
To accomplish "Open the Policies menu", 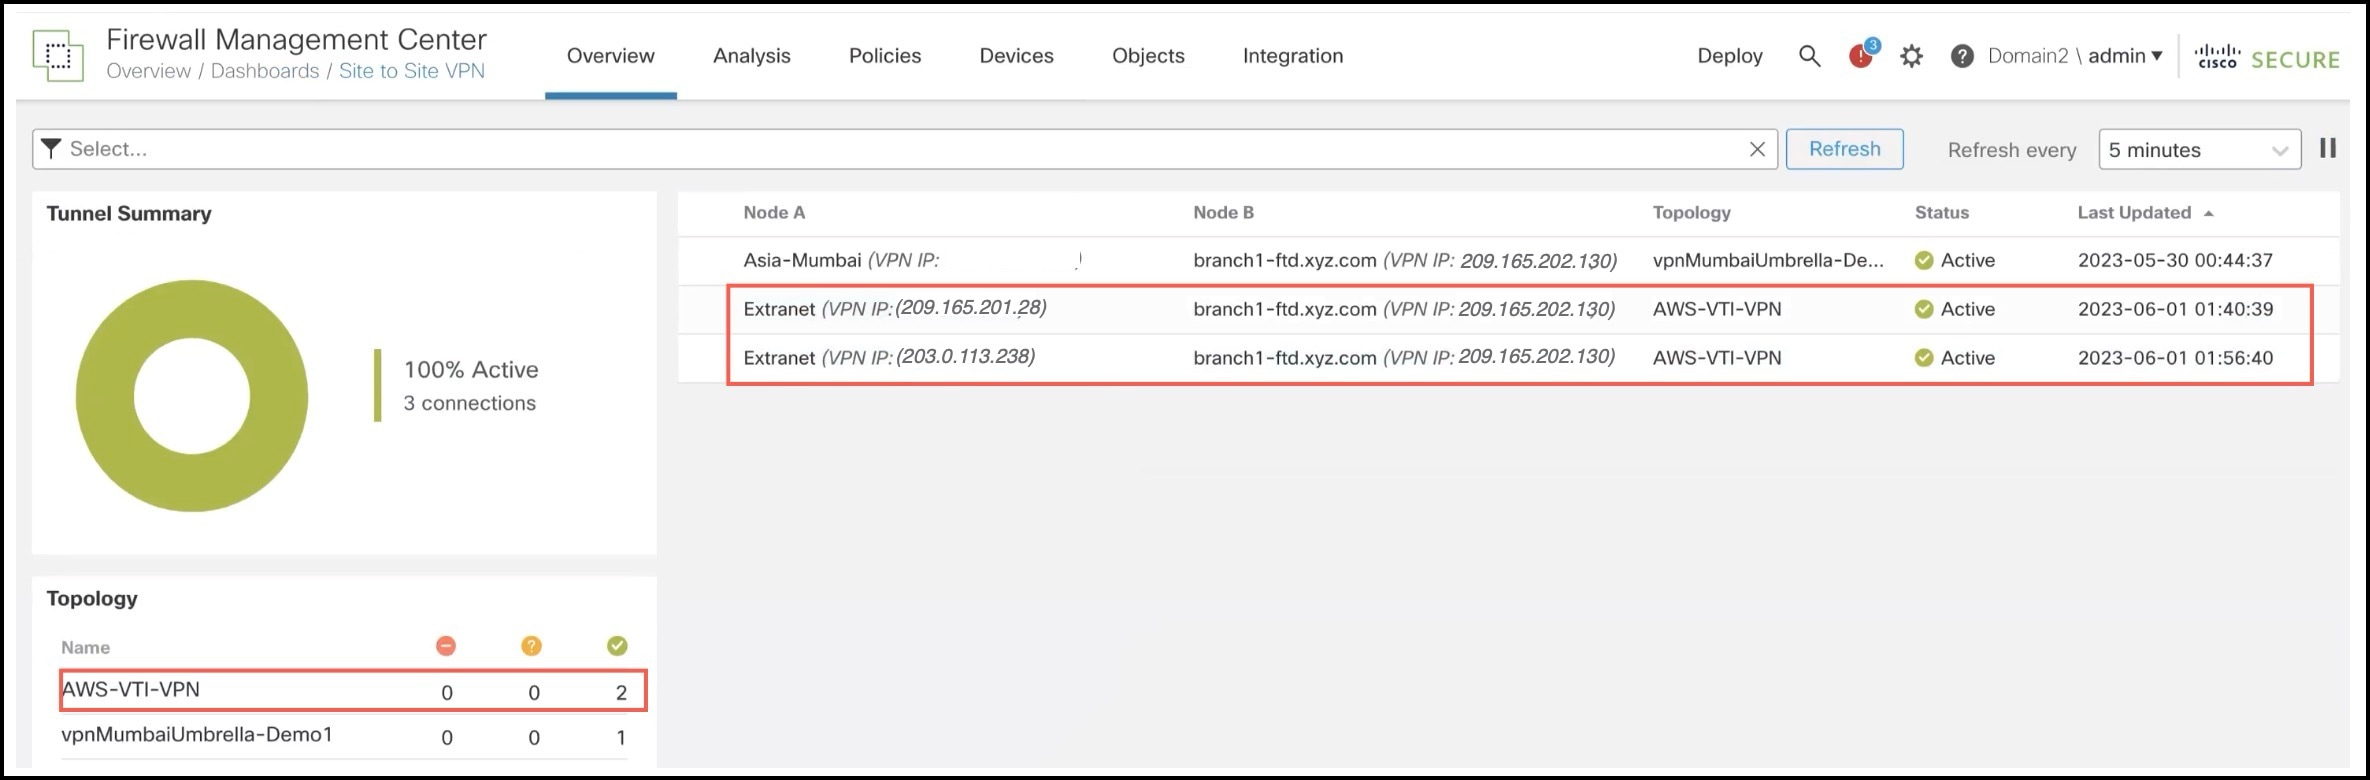I will tap(885, 56).
